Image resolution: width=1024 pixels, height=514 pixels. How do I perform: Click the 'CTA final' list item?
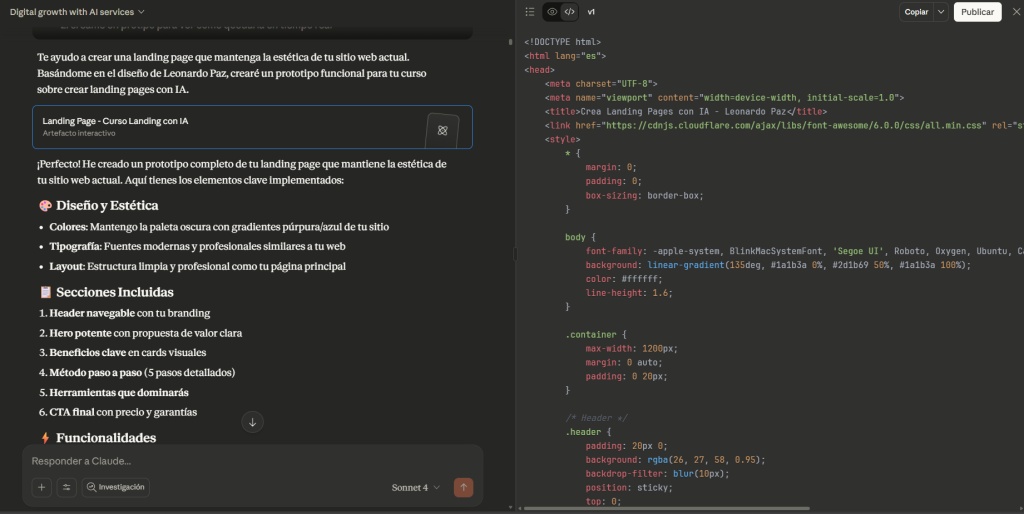(118, 412)
